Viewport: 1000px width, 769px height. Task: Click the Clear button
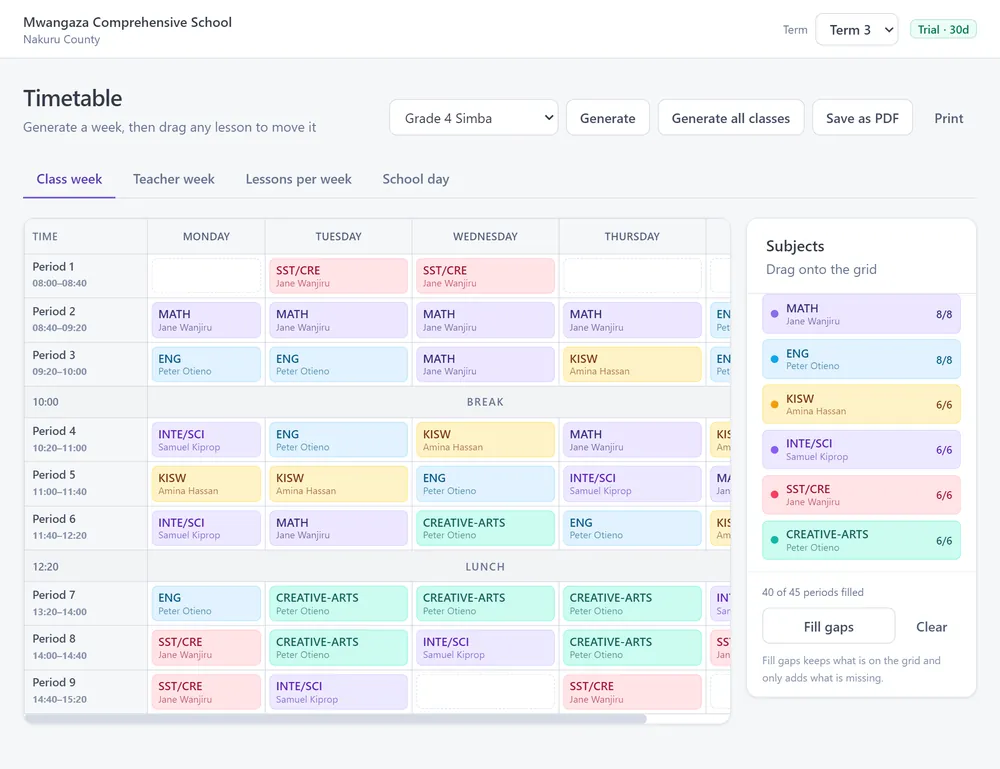tap(931, 626)
